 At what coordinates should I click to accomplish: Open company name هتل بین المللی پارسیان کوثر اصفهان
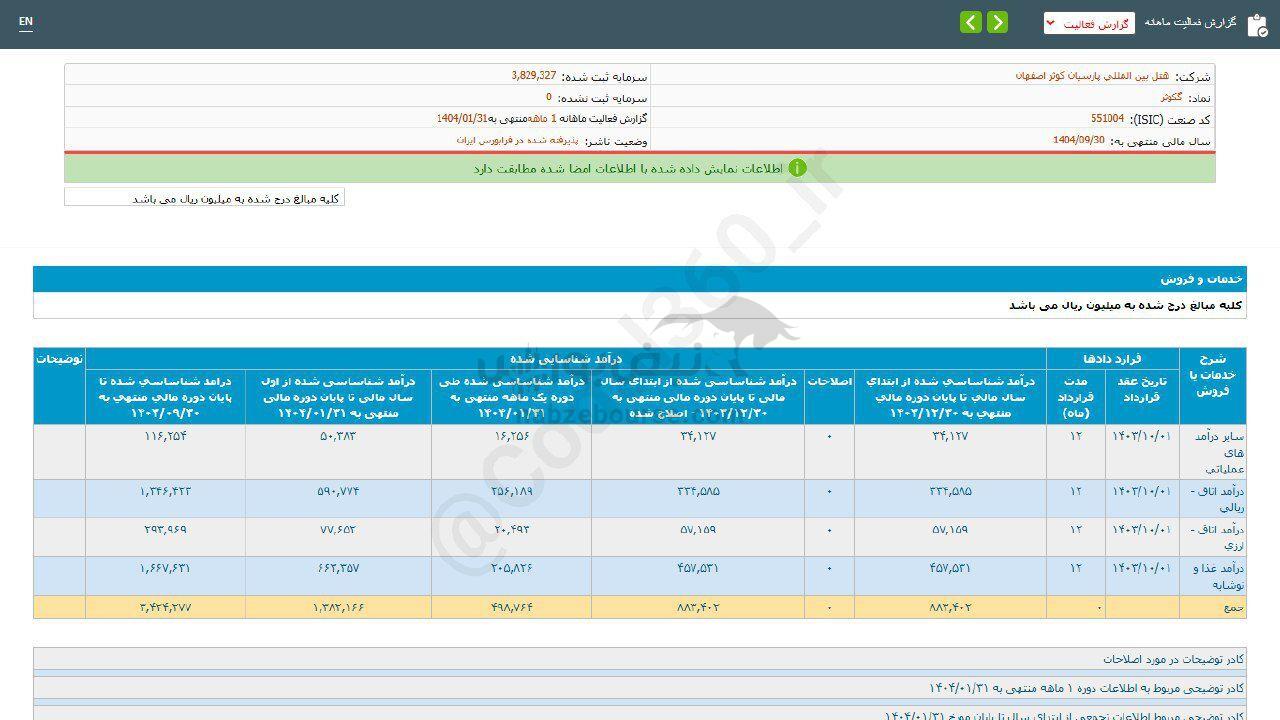1093,76
